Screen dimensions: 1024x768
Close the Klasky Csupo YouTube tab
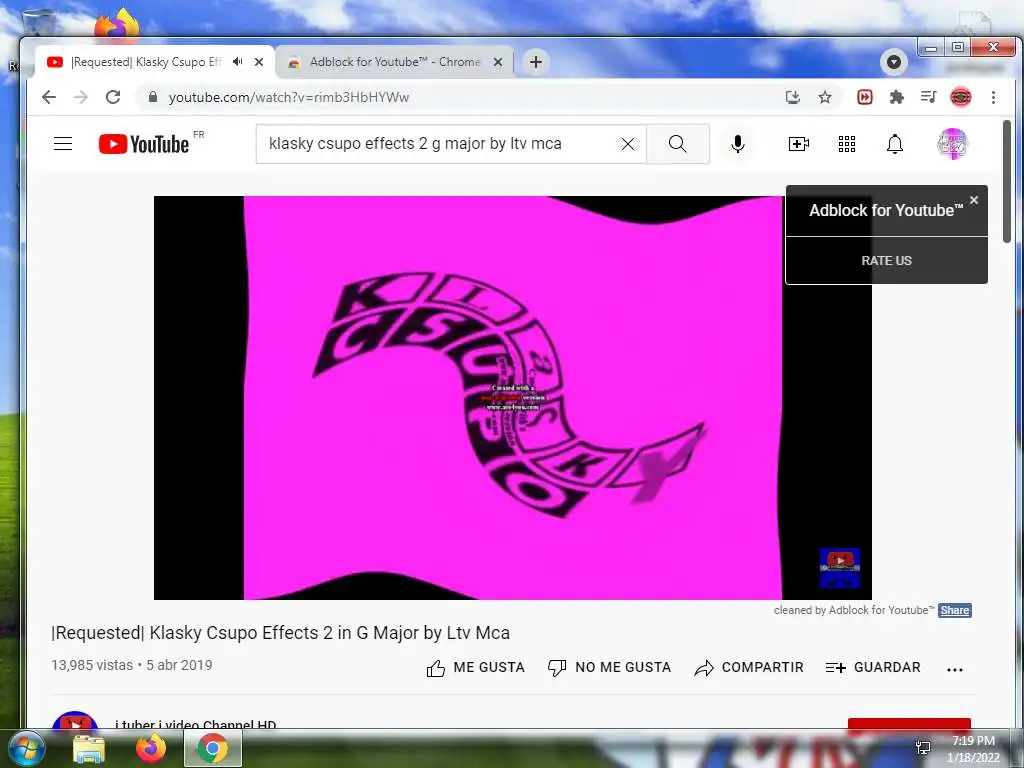tap(259, 62)
